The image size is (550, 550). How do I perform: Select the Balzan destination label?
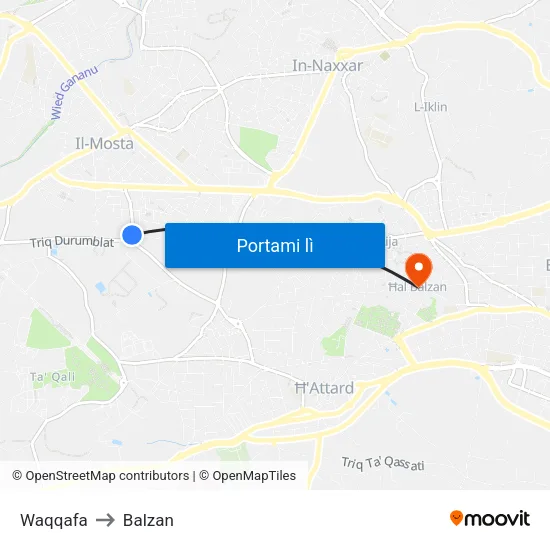[x=148, y=520]
